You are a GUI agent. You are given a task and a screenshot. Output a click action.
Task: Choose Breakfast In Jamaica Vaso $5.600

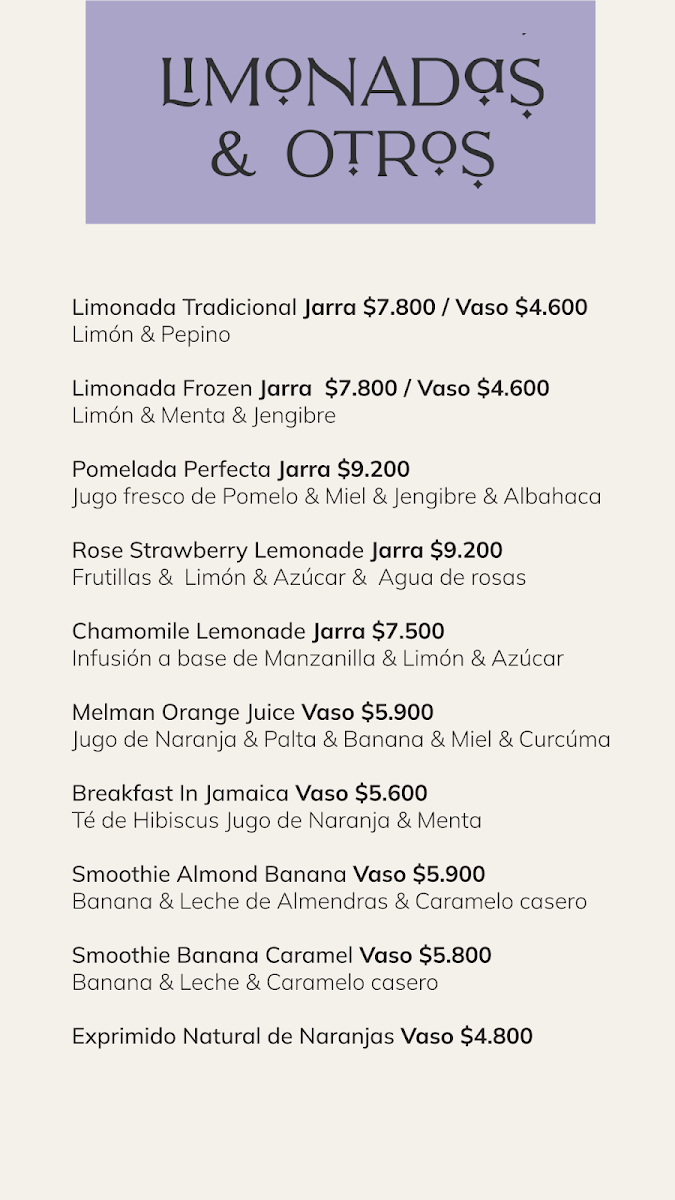[250, 793]
